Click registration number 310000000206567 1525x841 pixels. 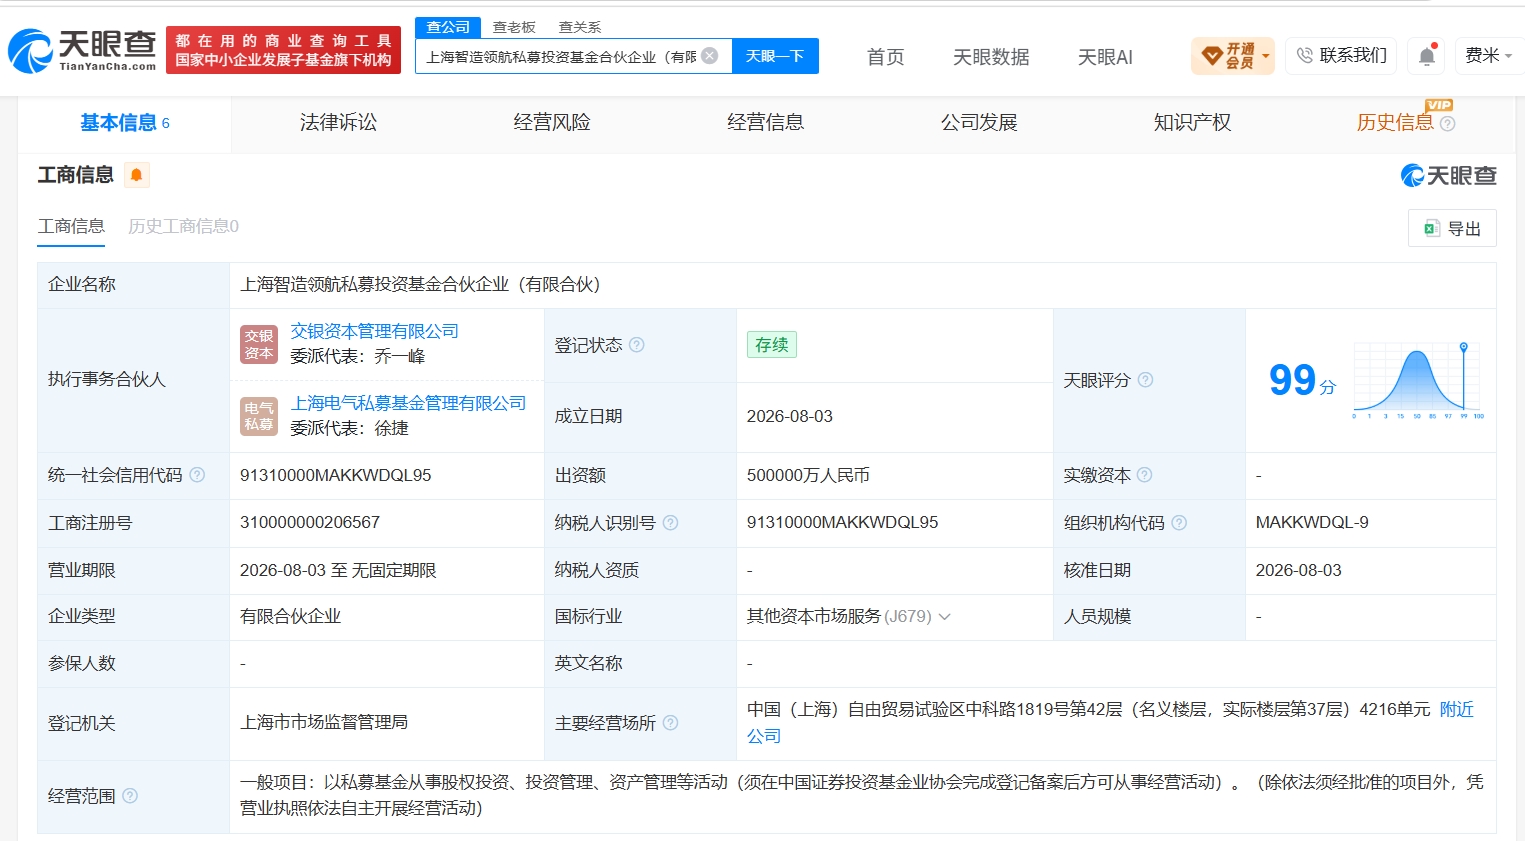[310, 522]
